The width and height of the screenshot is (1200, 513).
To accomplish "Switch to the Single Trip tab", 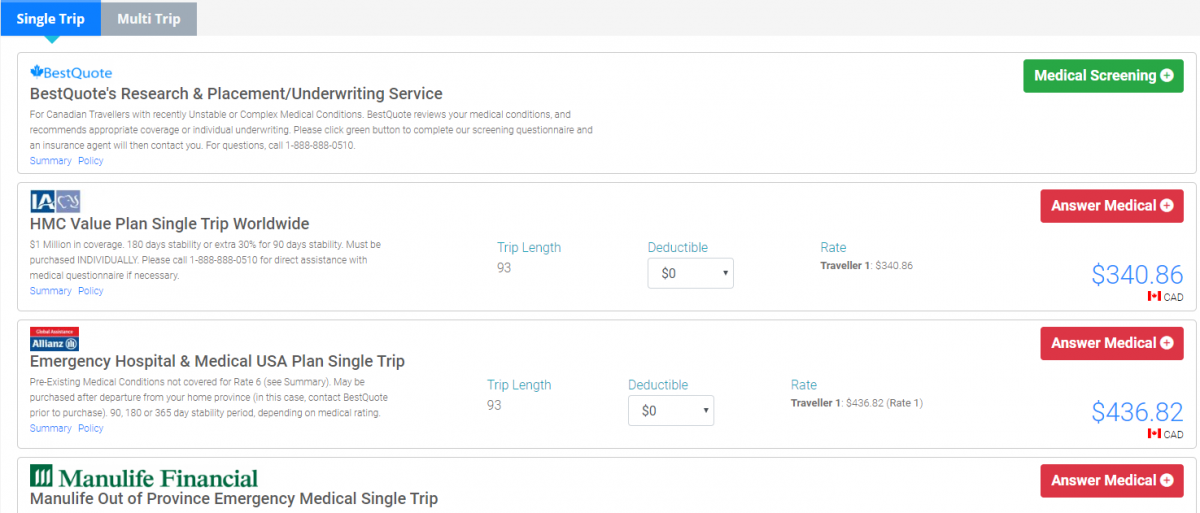I will pyautogui.click(x=50, y=19).
